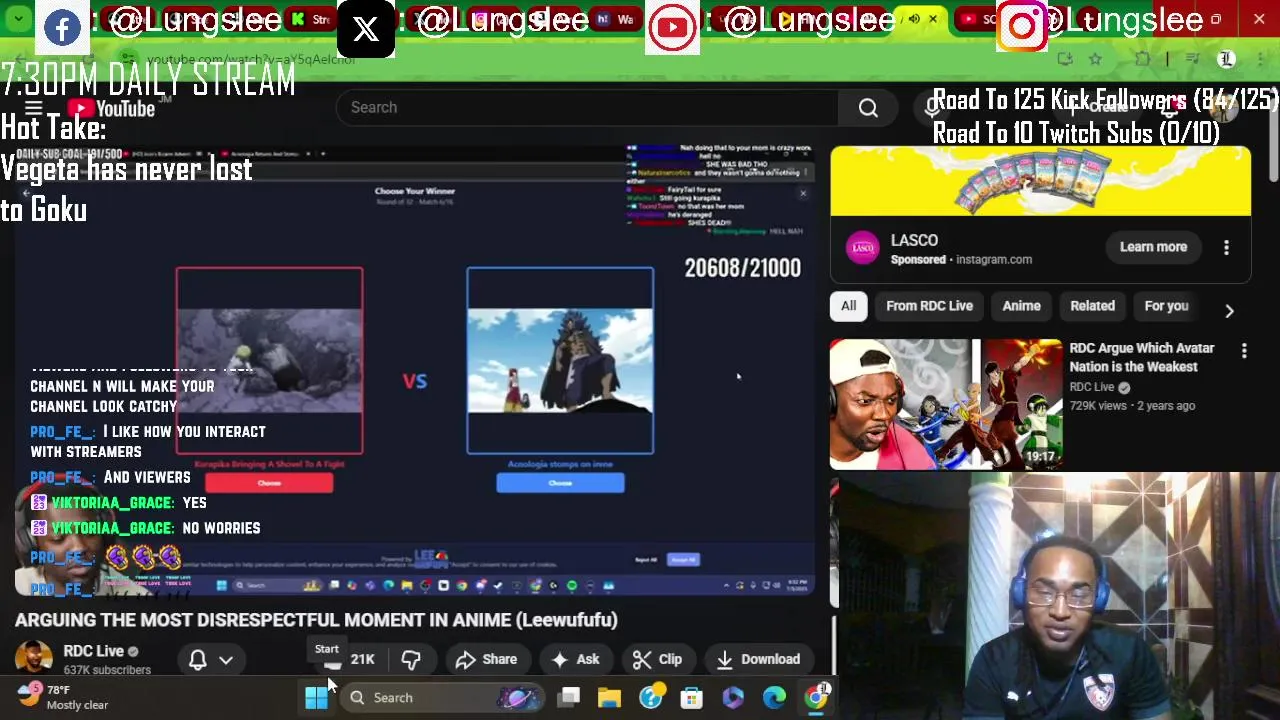Open Microsoft Store from taskbar
The height and width of the screenshot is (720, 1280).
tap(692, 697)
